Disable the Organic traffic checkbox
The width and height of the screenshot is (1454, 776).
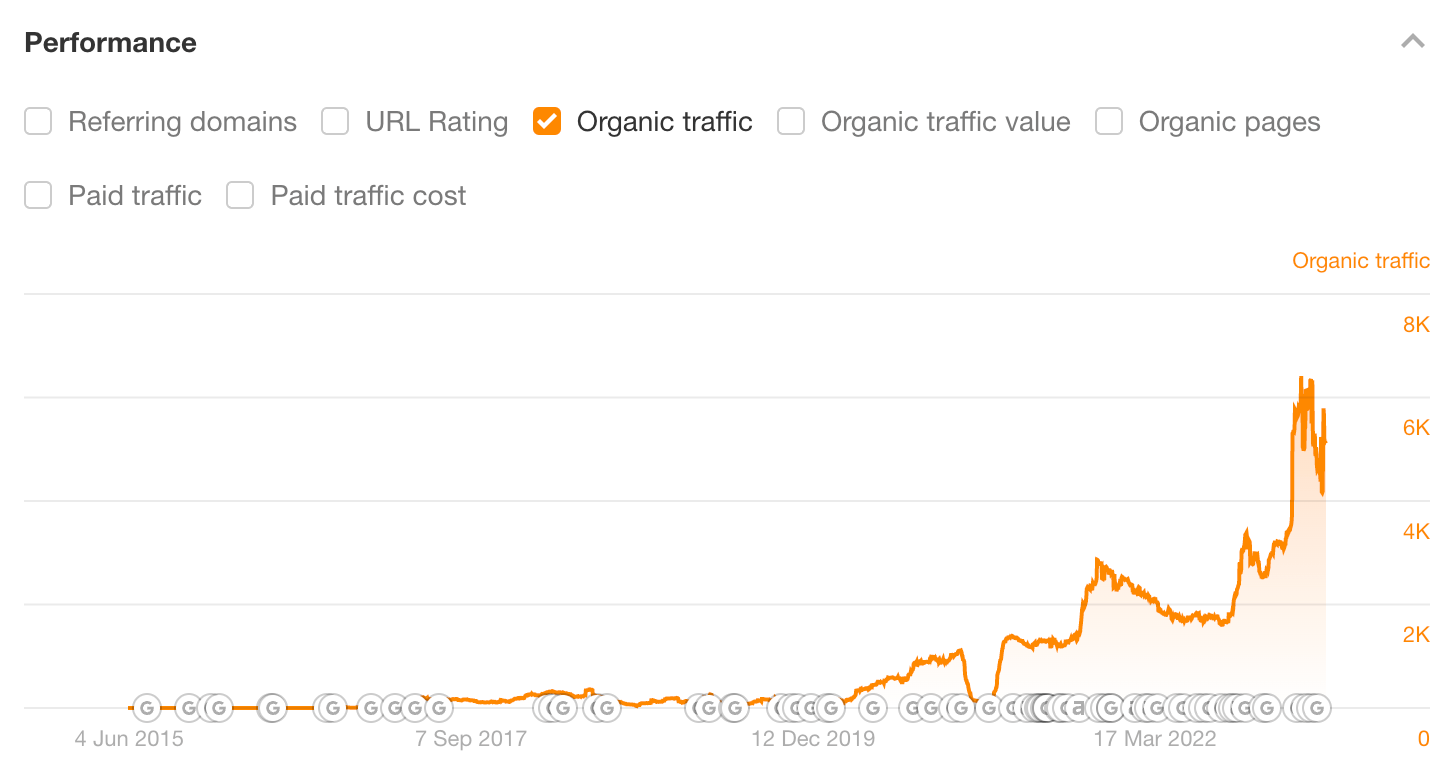546,121
